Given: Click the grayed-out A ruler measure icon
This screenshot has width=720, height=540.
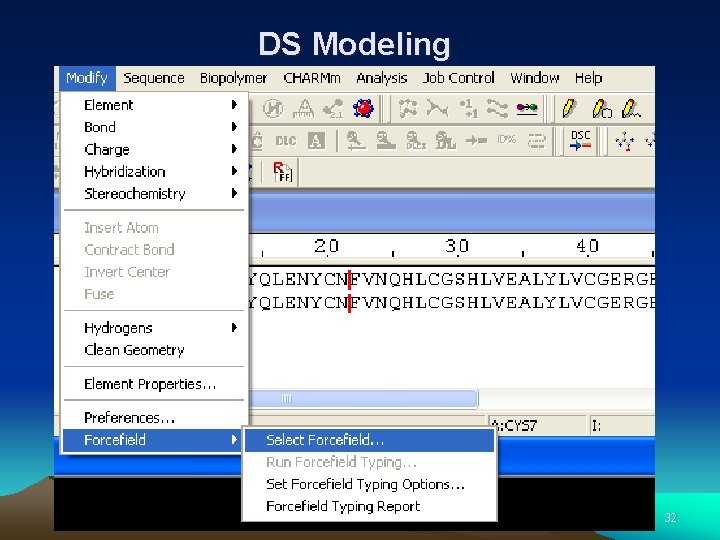Looking at the screenshot, I should pyautogui.click(x=304, y=109).
